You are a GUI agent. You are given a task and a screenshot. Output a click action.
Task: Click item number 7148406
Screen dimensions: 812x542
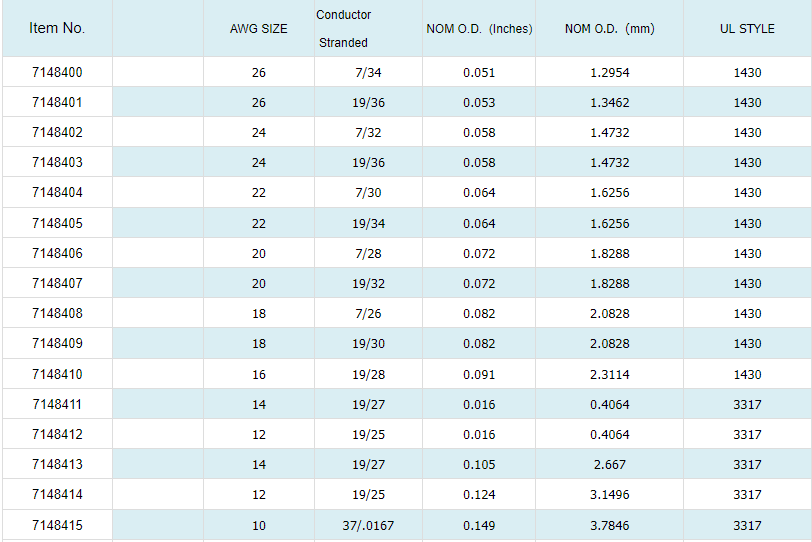click(57, 254)
